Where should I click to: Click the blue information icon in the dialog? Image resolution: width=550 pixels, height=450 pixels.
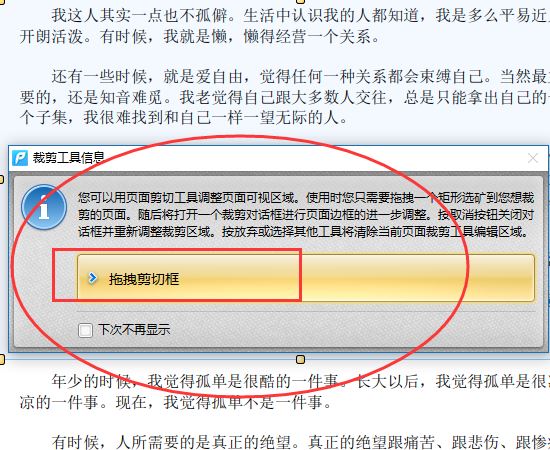click(44, 207)
